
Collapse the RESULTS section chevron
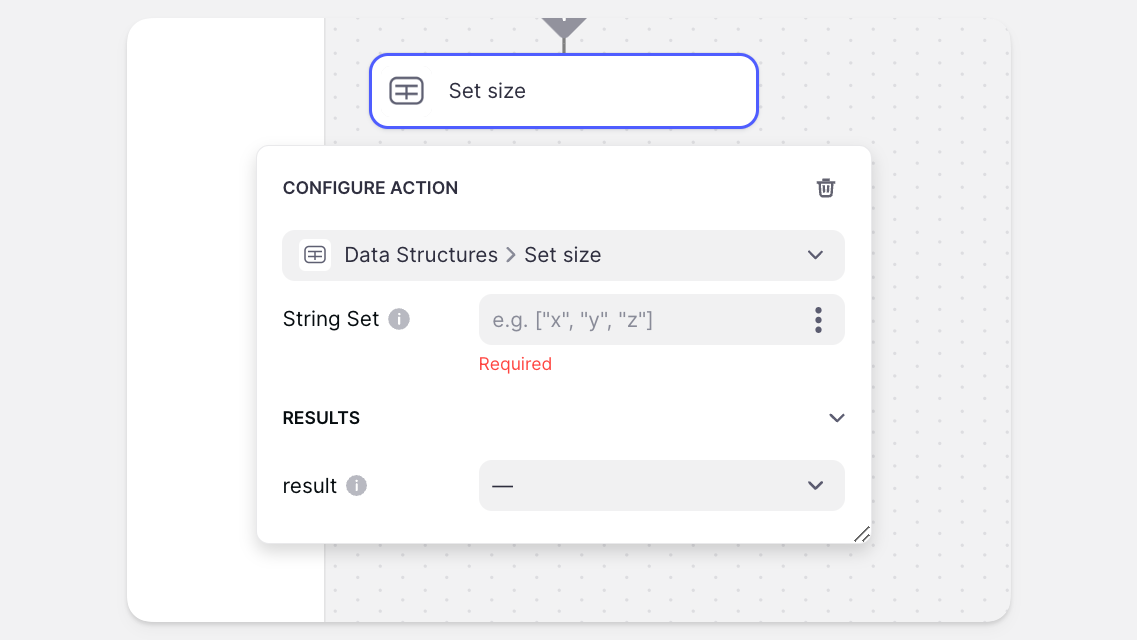point(837,418)
